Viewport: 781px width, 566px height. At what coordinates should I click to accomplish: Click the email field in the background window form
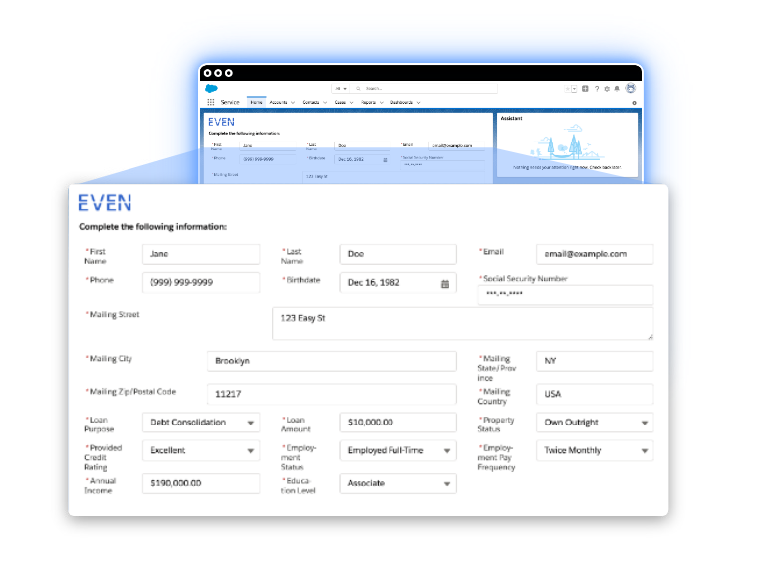(457, 145)
